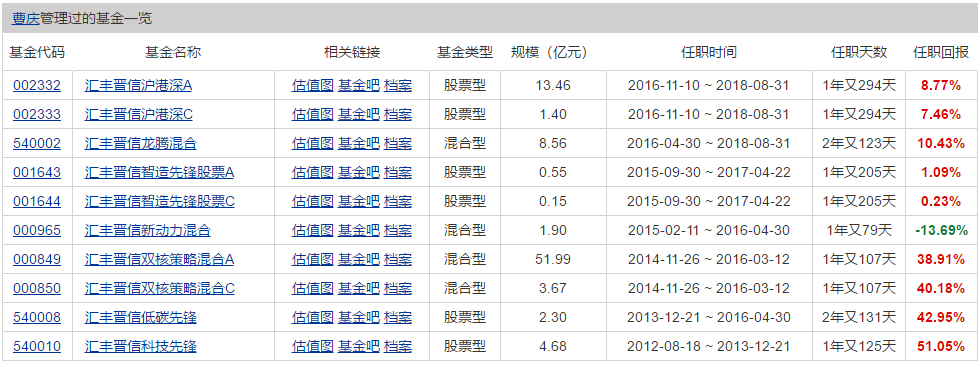Screen dimensions: 980x367
Task: Open 档案 for 汇丰晋信智造先锋股票C
Action: pos(398,201)
